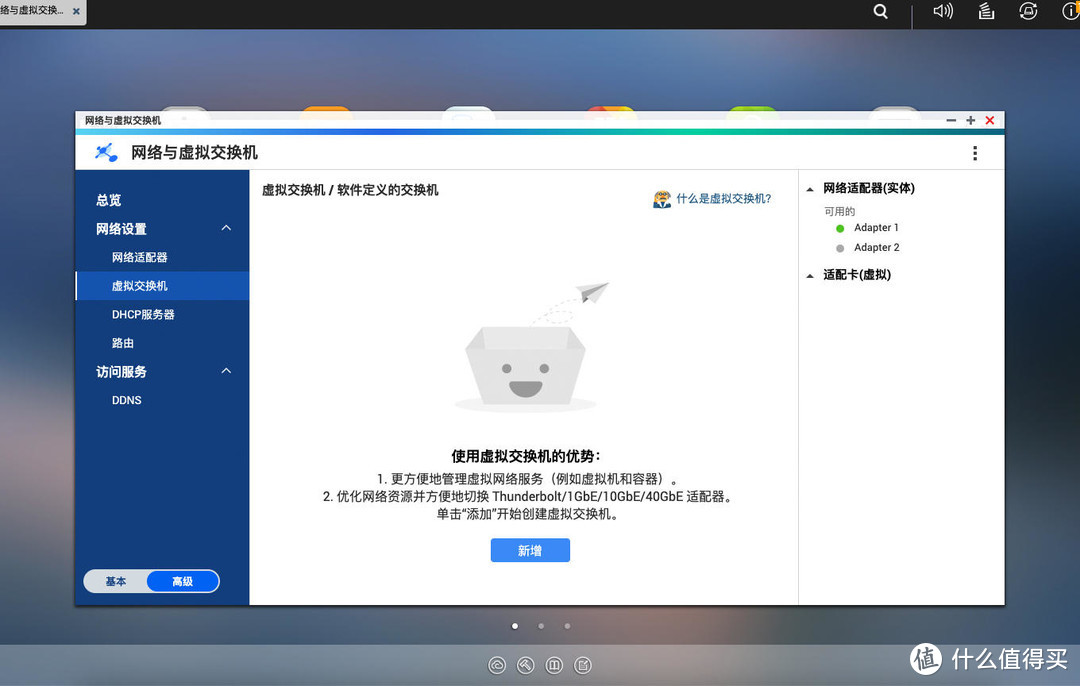Viewport: 1080px width, 686px height.
Task: Open the volume speaker icon
Action: (x=943, y=11)
